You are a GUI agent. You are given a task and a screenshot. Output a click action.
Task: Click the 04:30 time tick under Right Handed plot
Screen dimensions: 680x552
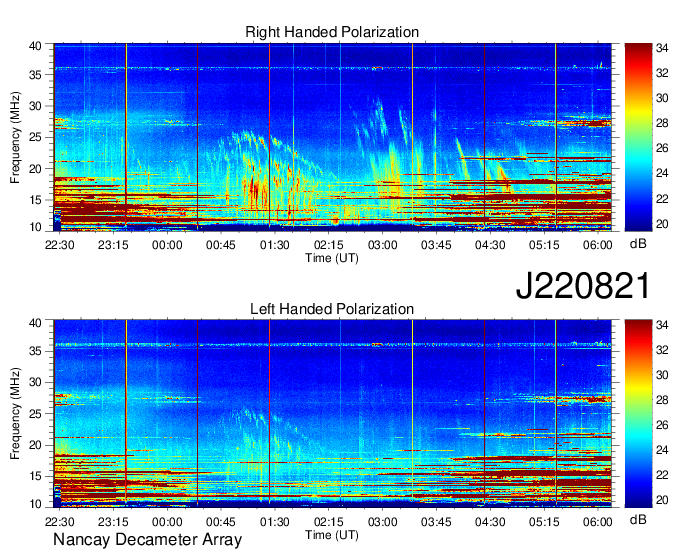coord(490,245)
